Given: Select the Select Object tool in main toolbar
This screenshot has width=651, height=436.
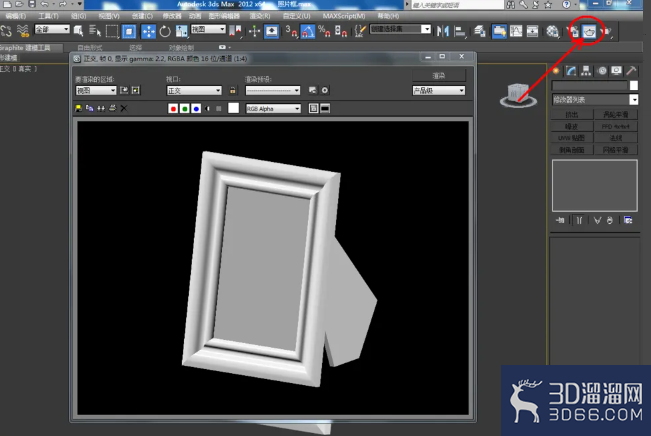Looking at the screenshot, I should click(x=78, y=31).
